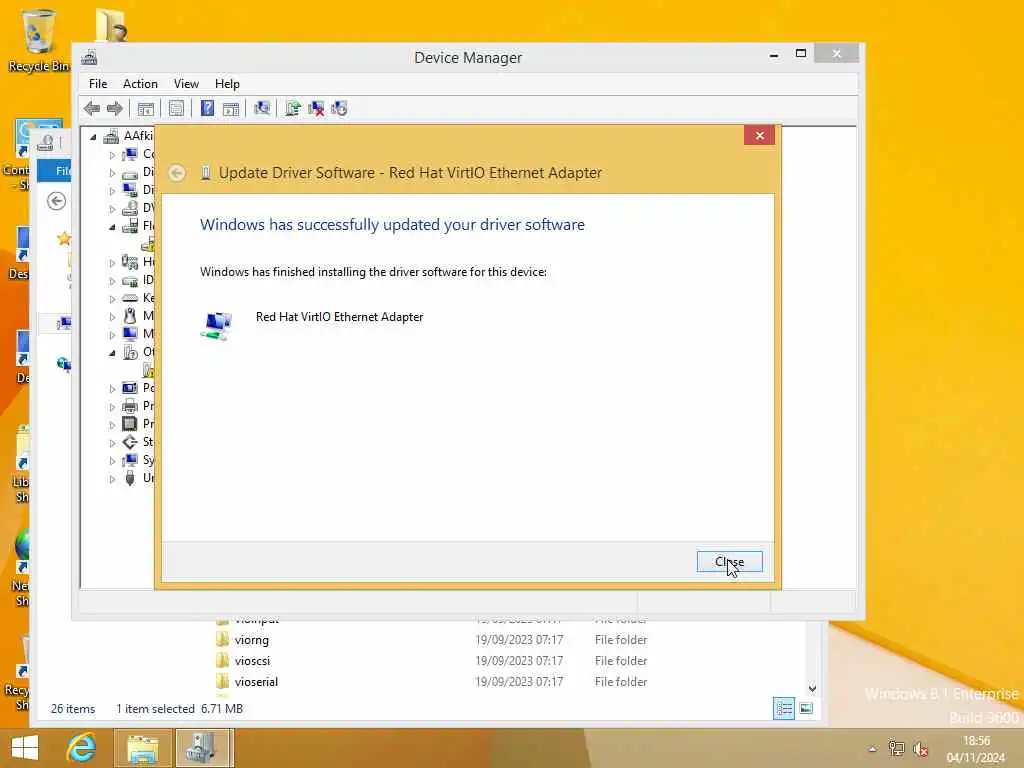This screenshot has width=1024, height=768.
Task: Switch Explorer to details view icon
Action: [x=784, y=708]
